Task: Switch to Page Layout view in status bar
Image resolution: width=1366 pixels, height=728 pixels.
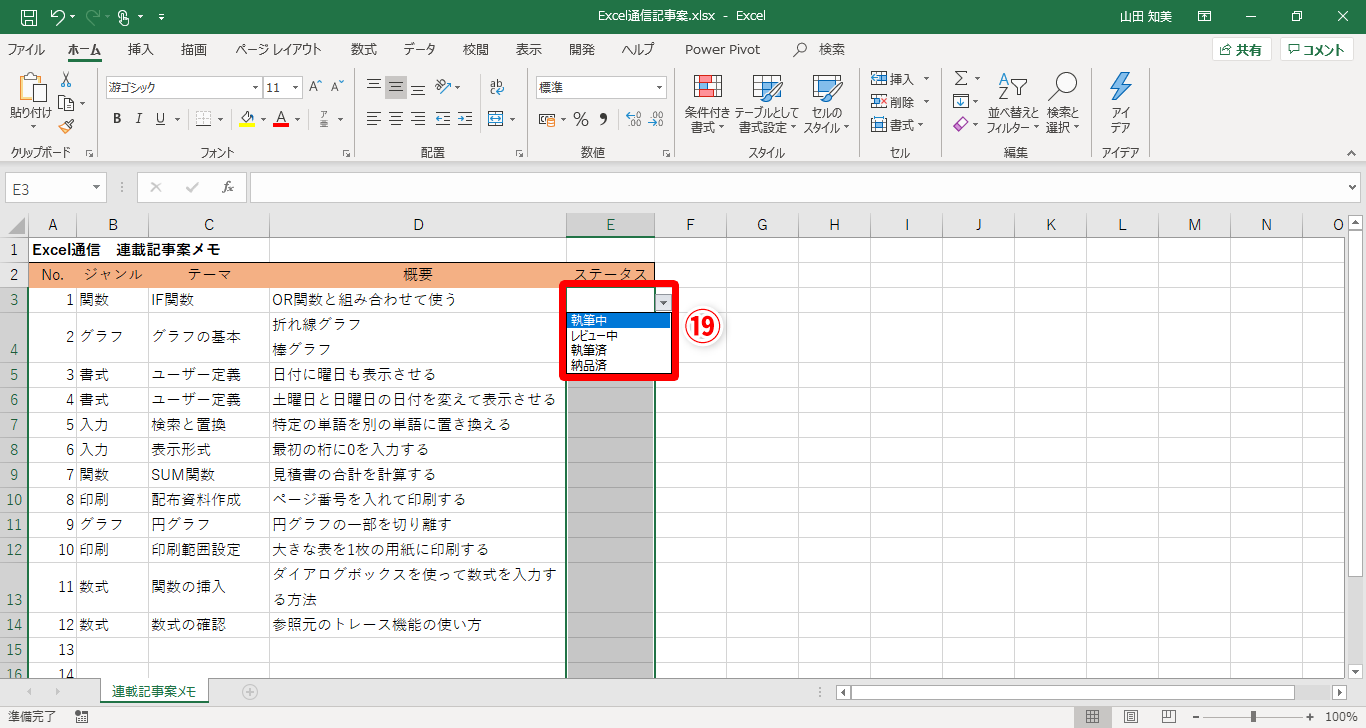Action: pos(1131,717)
